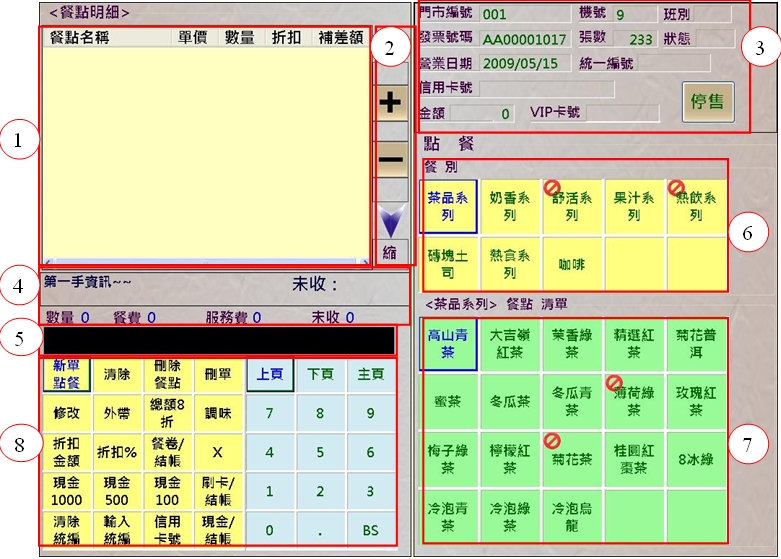Image resolution: width=781 pixels, height=559 pixels.
Task: Go to next page with 下頁
Action: [x=320, y=375]
